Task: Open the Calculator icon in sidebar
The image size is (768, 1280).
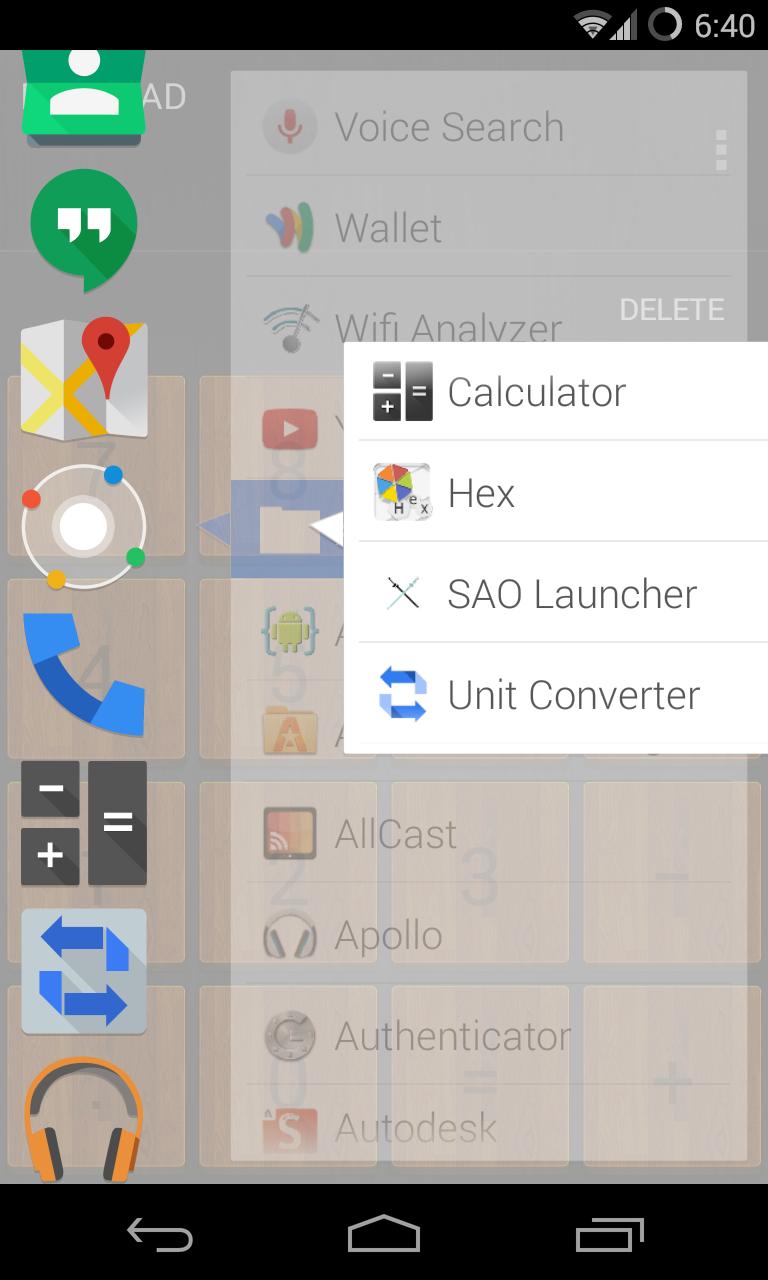Action: coord(84,823)
